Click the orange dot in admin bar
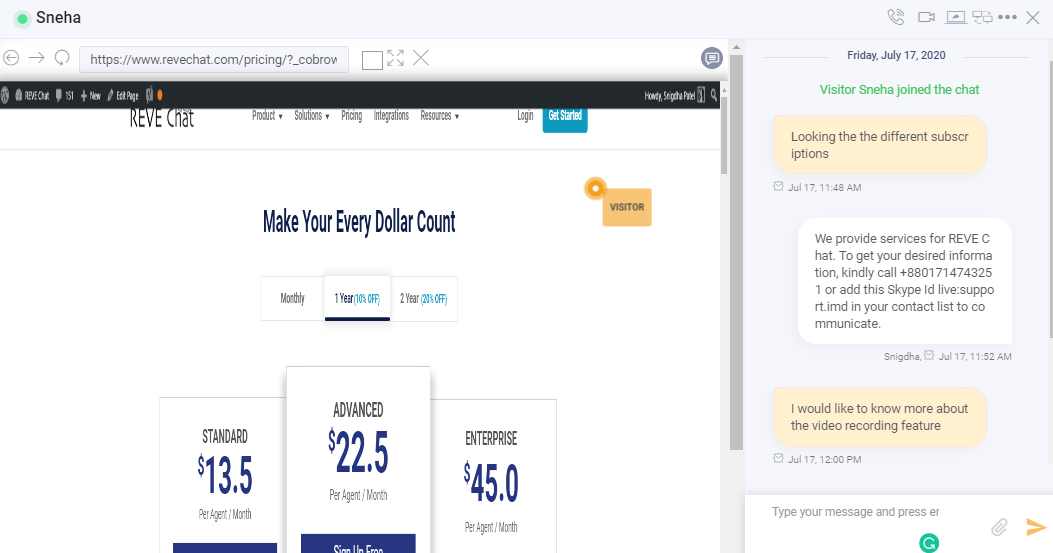Screen dimensions: 1053x553 [160, 95]
